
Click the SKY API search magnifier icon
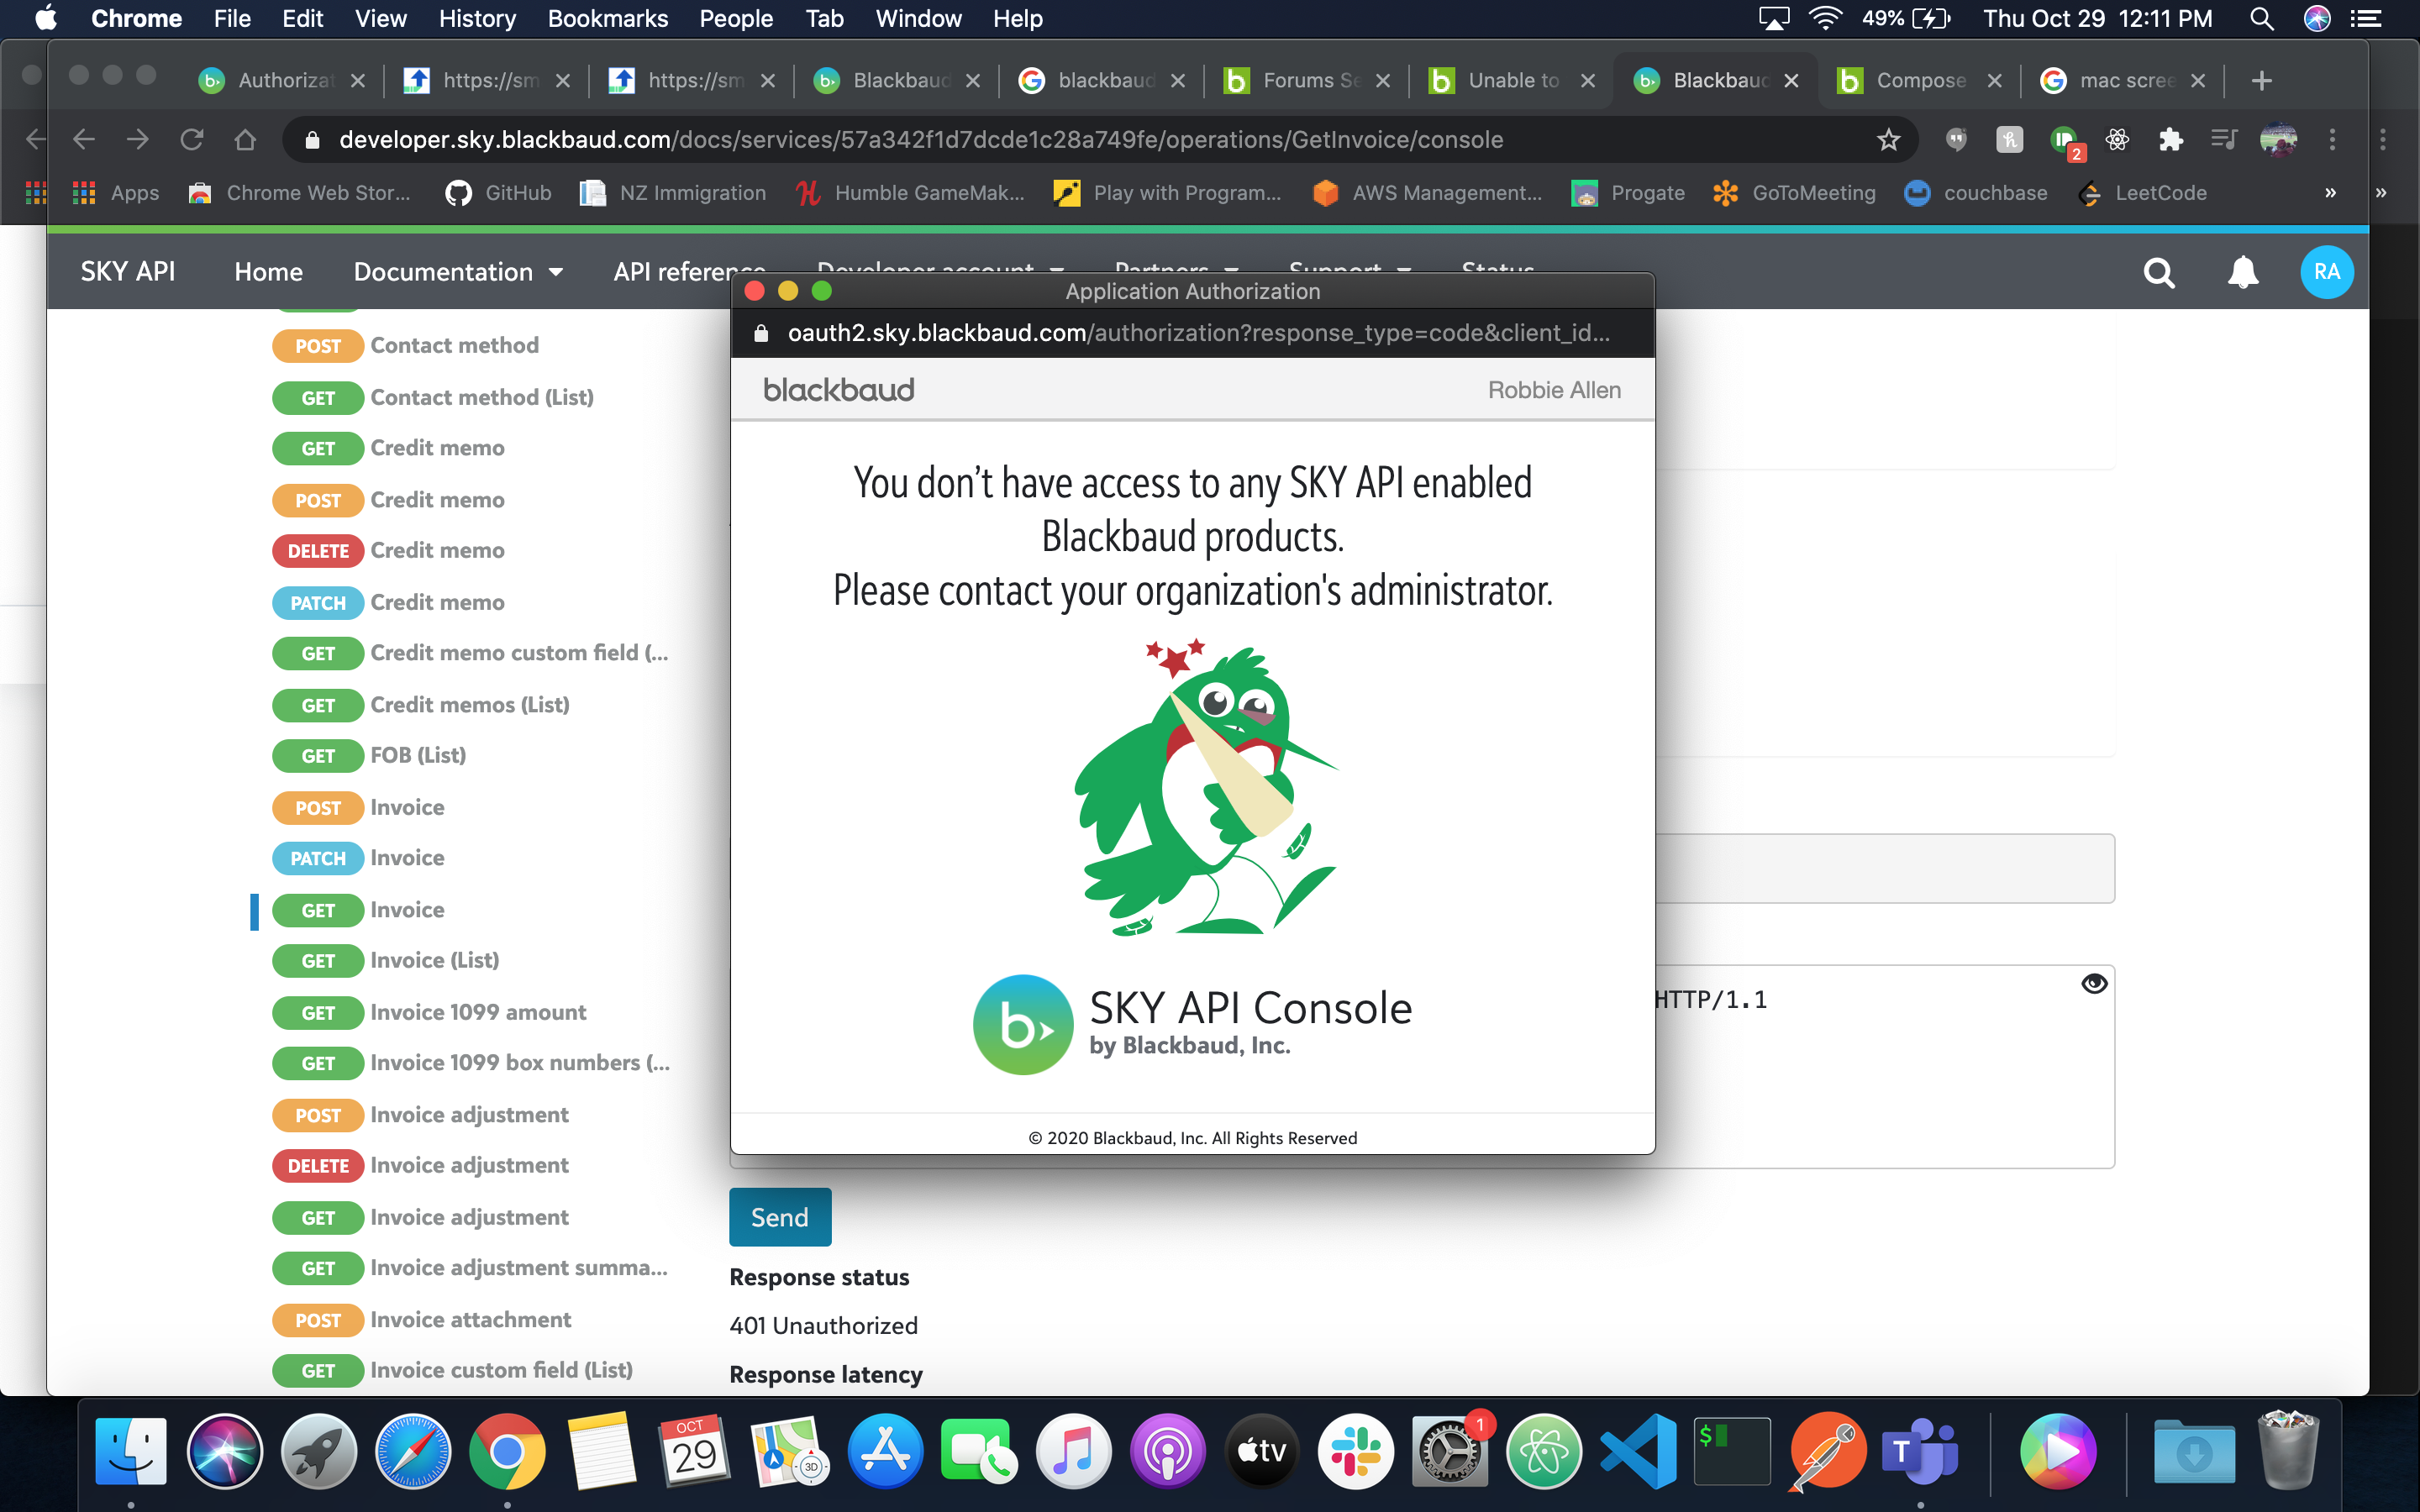tap(2159, 272)
